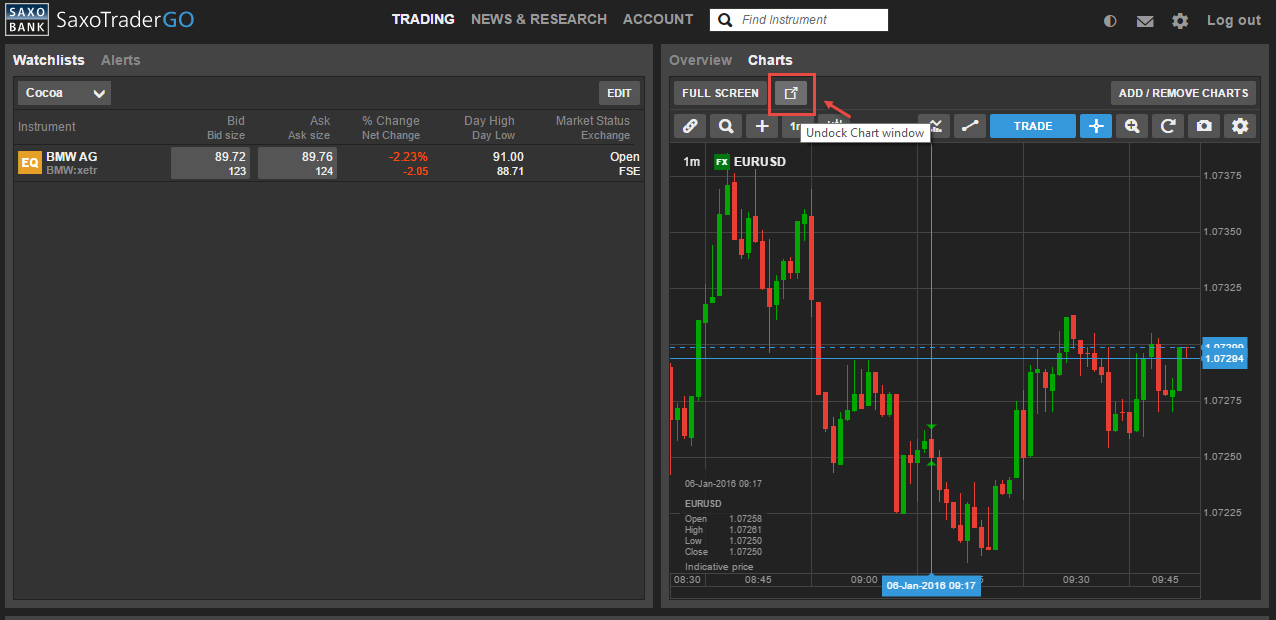Image resolution: width=1276 pixels, height=620 pixels.
Task: Reset the chart with the circular arrow
Action: pos(1168,126)
